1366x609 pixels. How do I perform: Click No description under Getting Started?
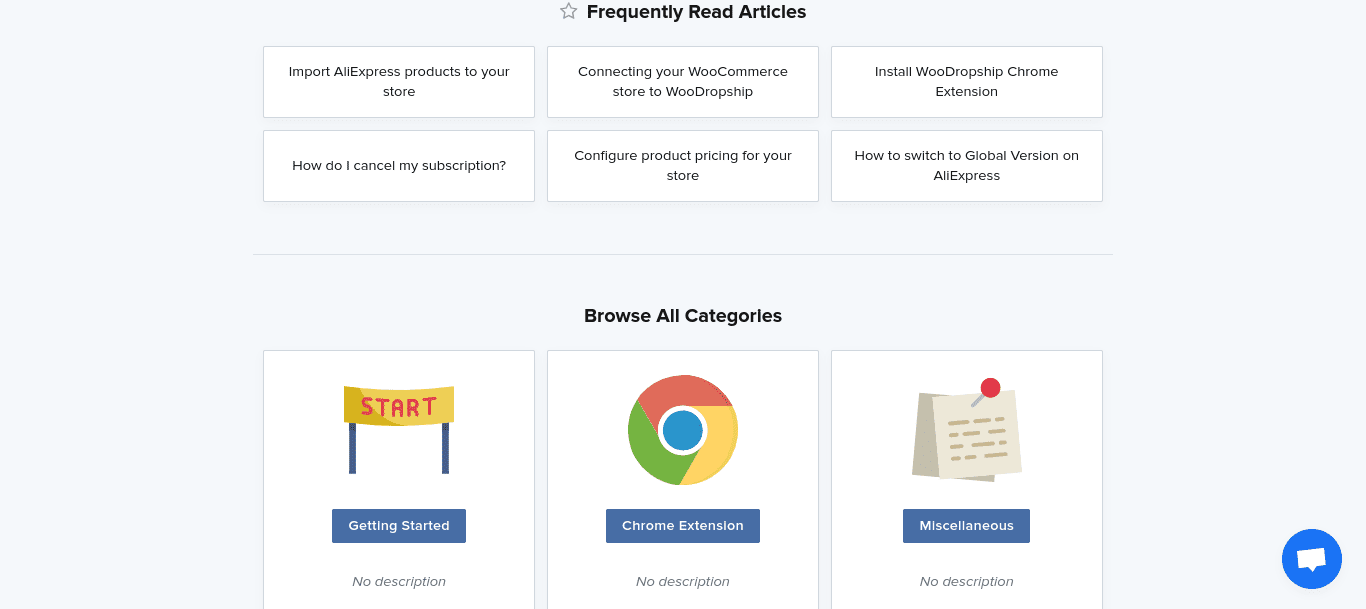[399, 581]
